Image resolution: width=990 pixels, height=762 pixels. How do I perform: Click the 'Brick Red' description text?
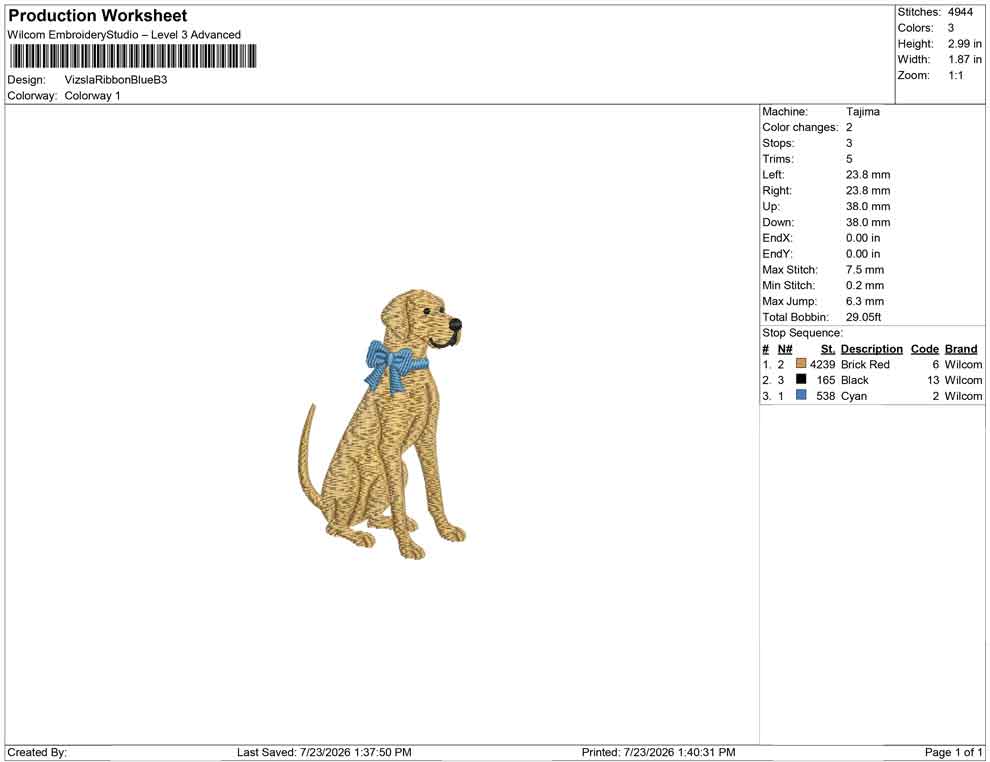pos(865,364)
